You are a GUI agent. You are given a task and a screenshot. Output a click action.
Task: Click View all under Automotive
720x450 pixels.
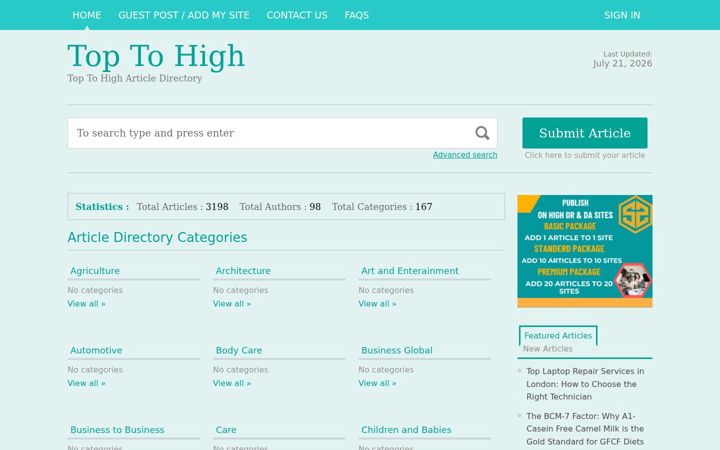pos(86,383)
